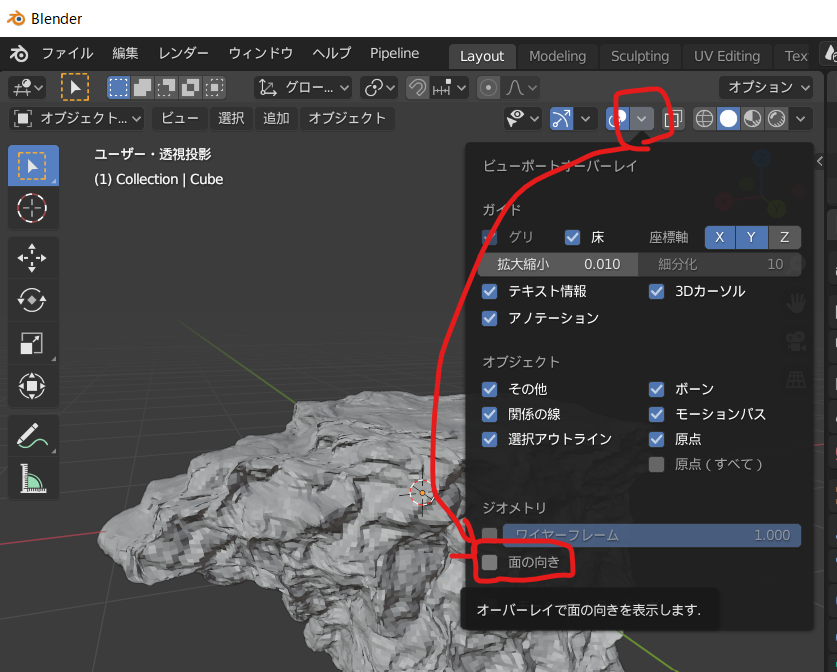Viewport: 837px width, 672px height.
Task: Toggle viewport overlays icon
Action: pyautogui.click(x=618, y=118)
